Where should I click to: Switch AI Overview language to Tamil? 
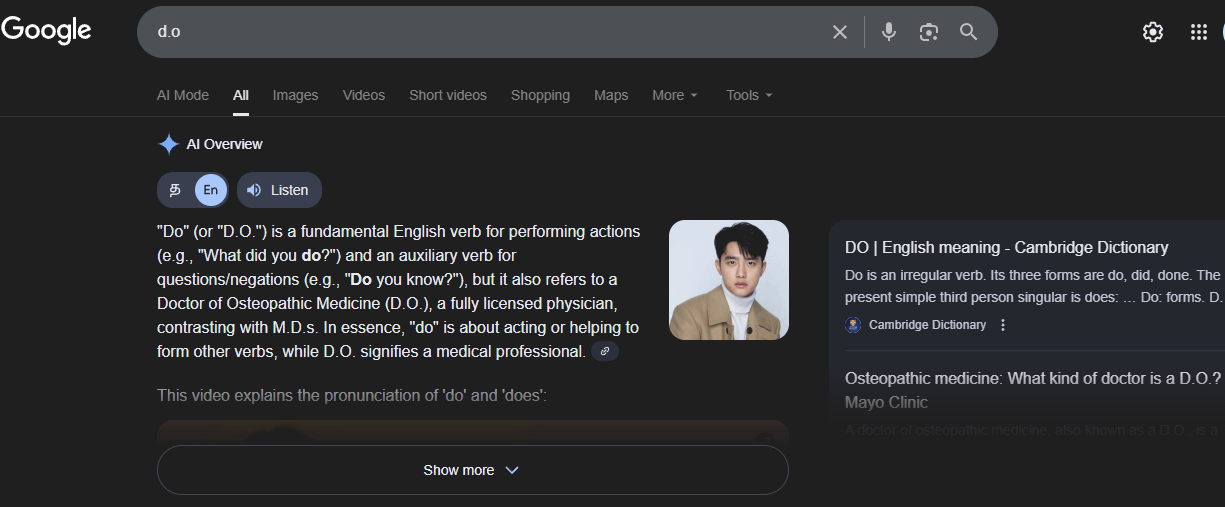coord(175,190)
